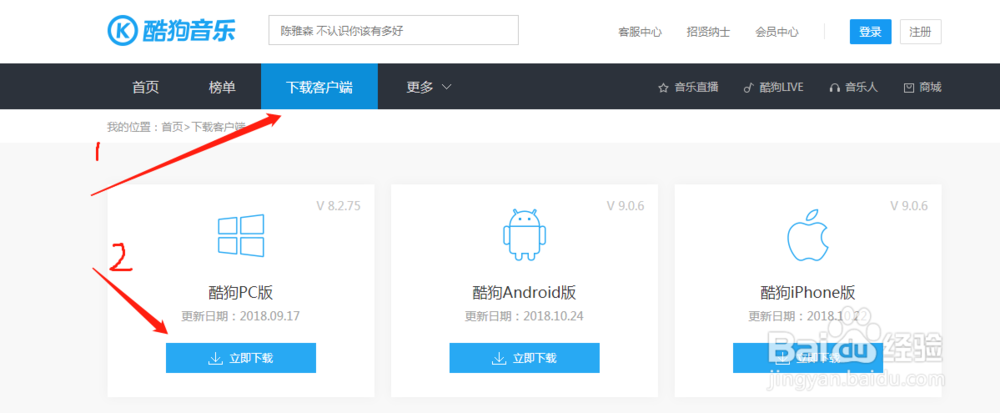Screen dimensions: 1000x413
Task: Focus the song search input field
Action: coord(393,30)
